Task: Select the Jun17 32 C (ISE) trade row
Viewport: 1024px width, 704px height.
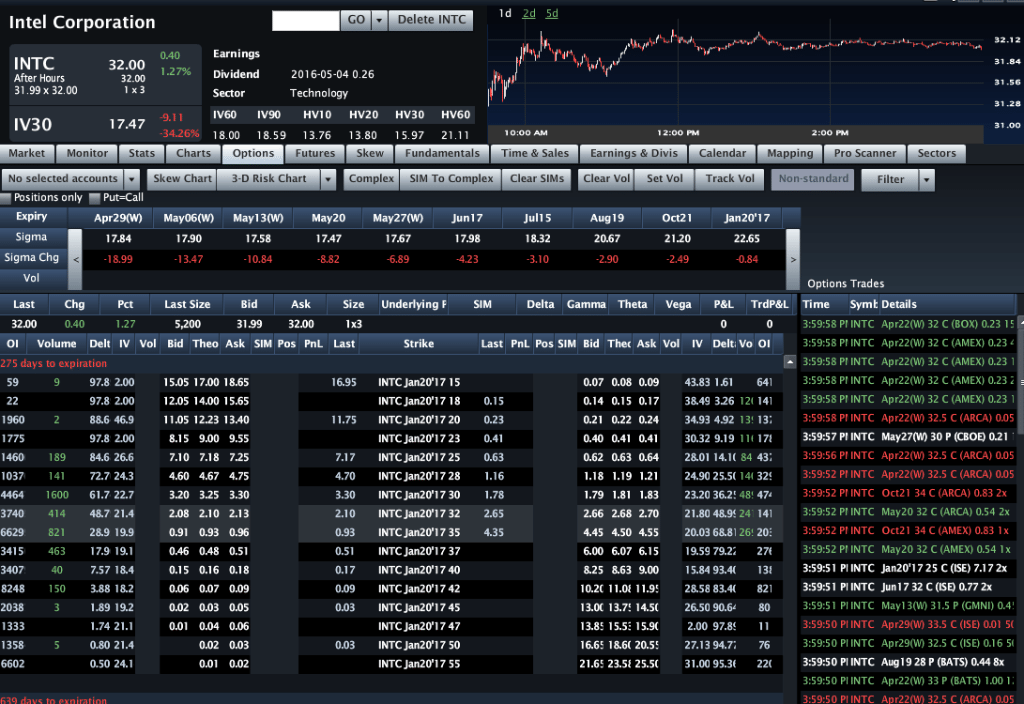Action: point(908,587)
